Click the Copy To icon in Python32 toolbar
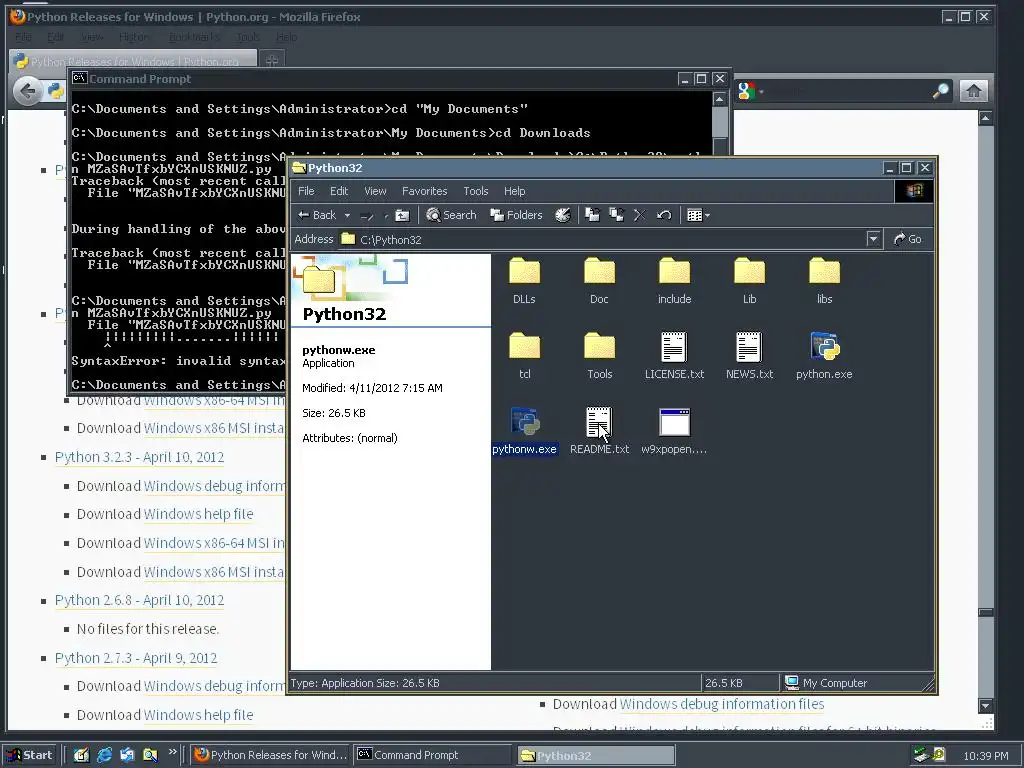The width and height of the screenshot is (1024, 768). [x=616, y=215]
